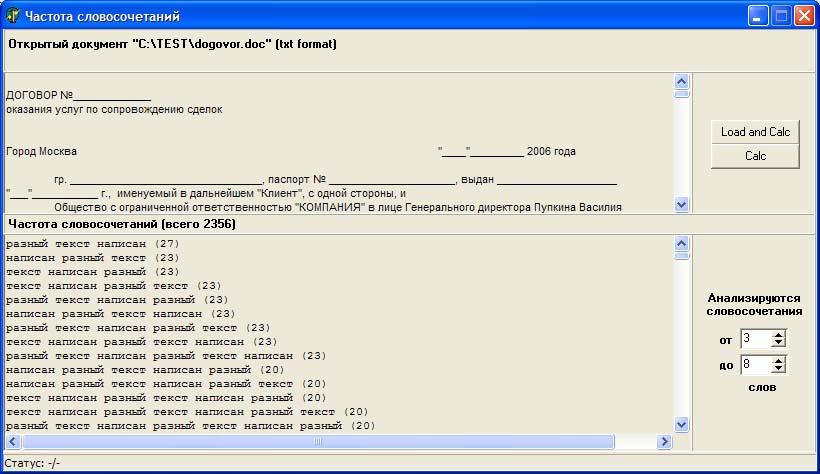Screen dimensions: 820x474
Task: Minimize the Частота словосочетаний window
Action: 759,15
